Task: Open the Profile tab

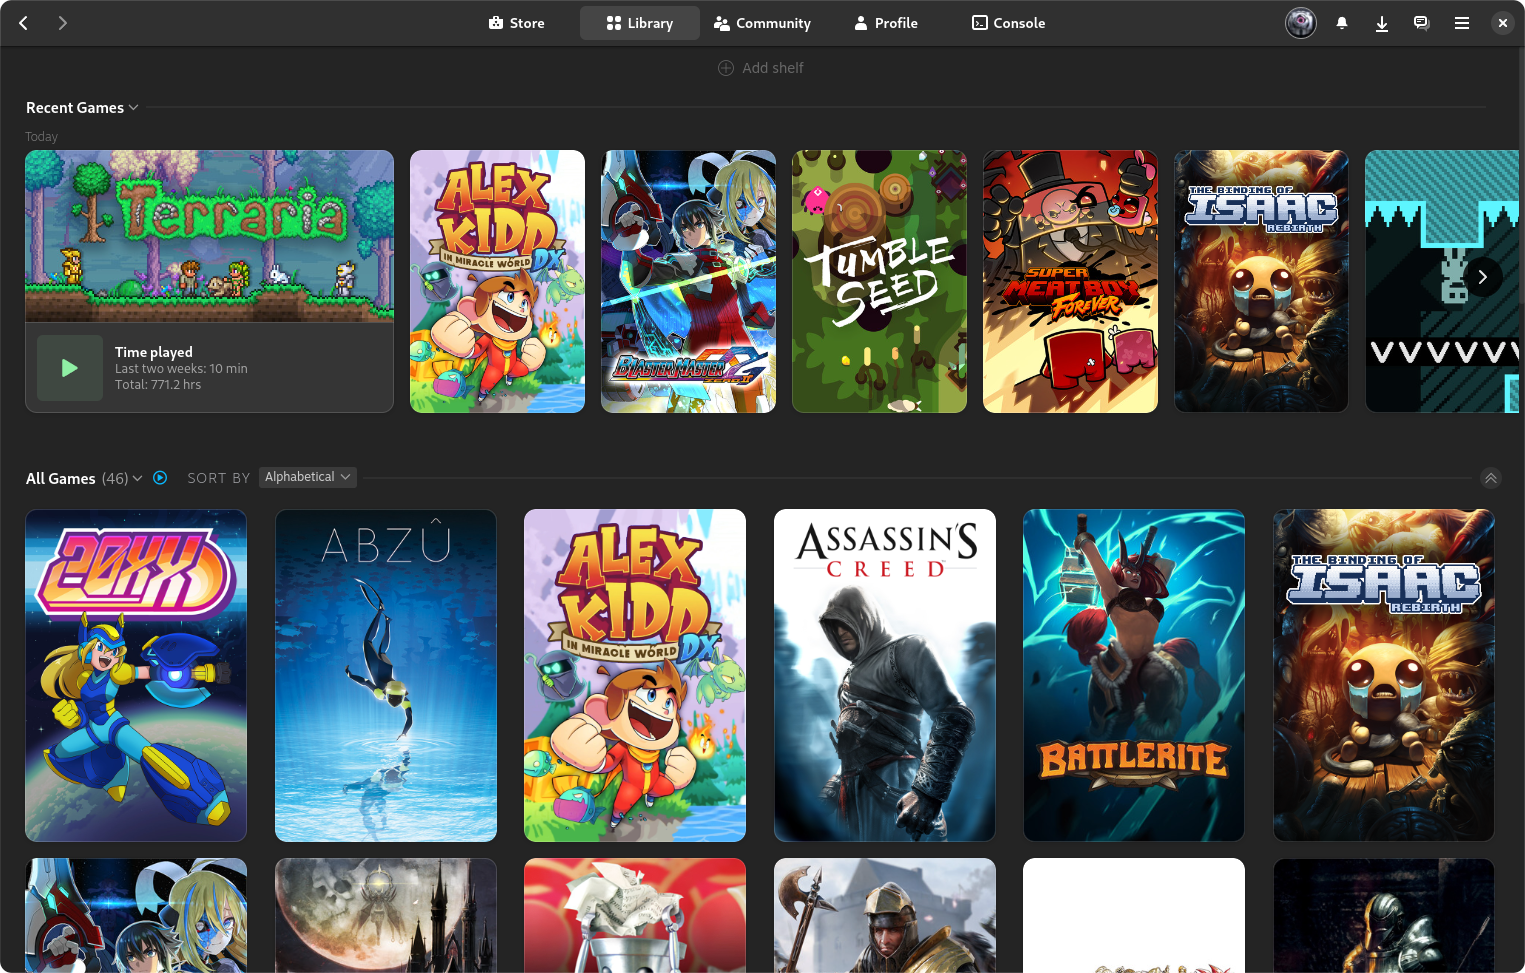Action: pyautogui.click(x=886, y=23)
